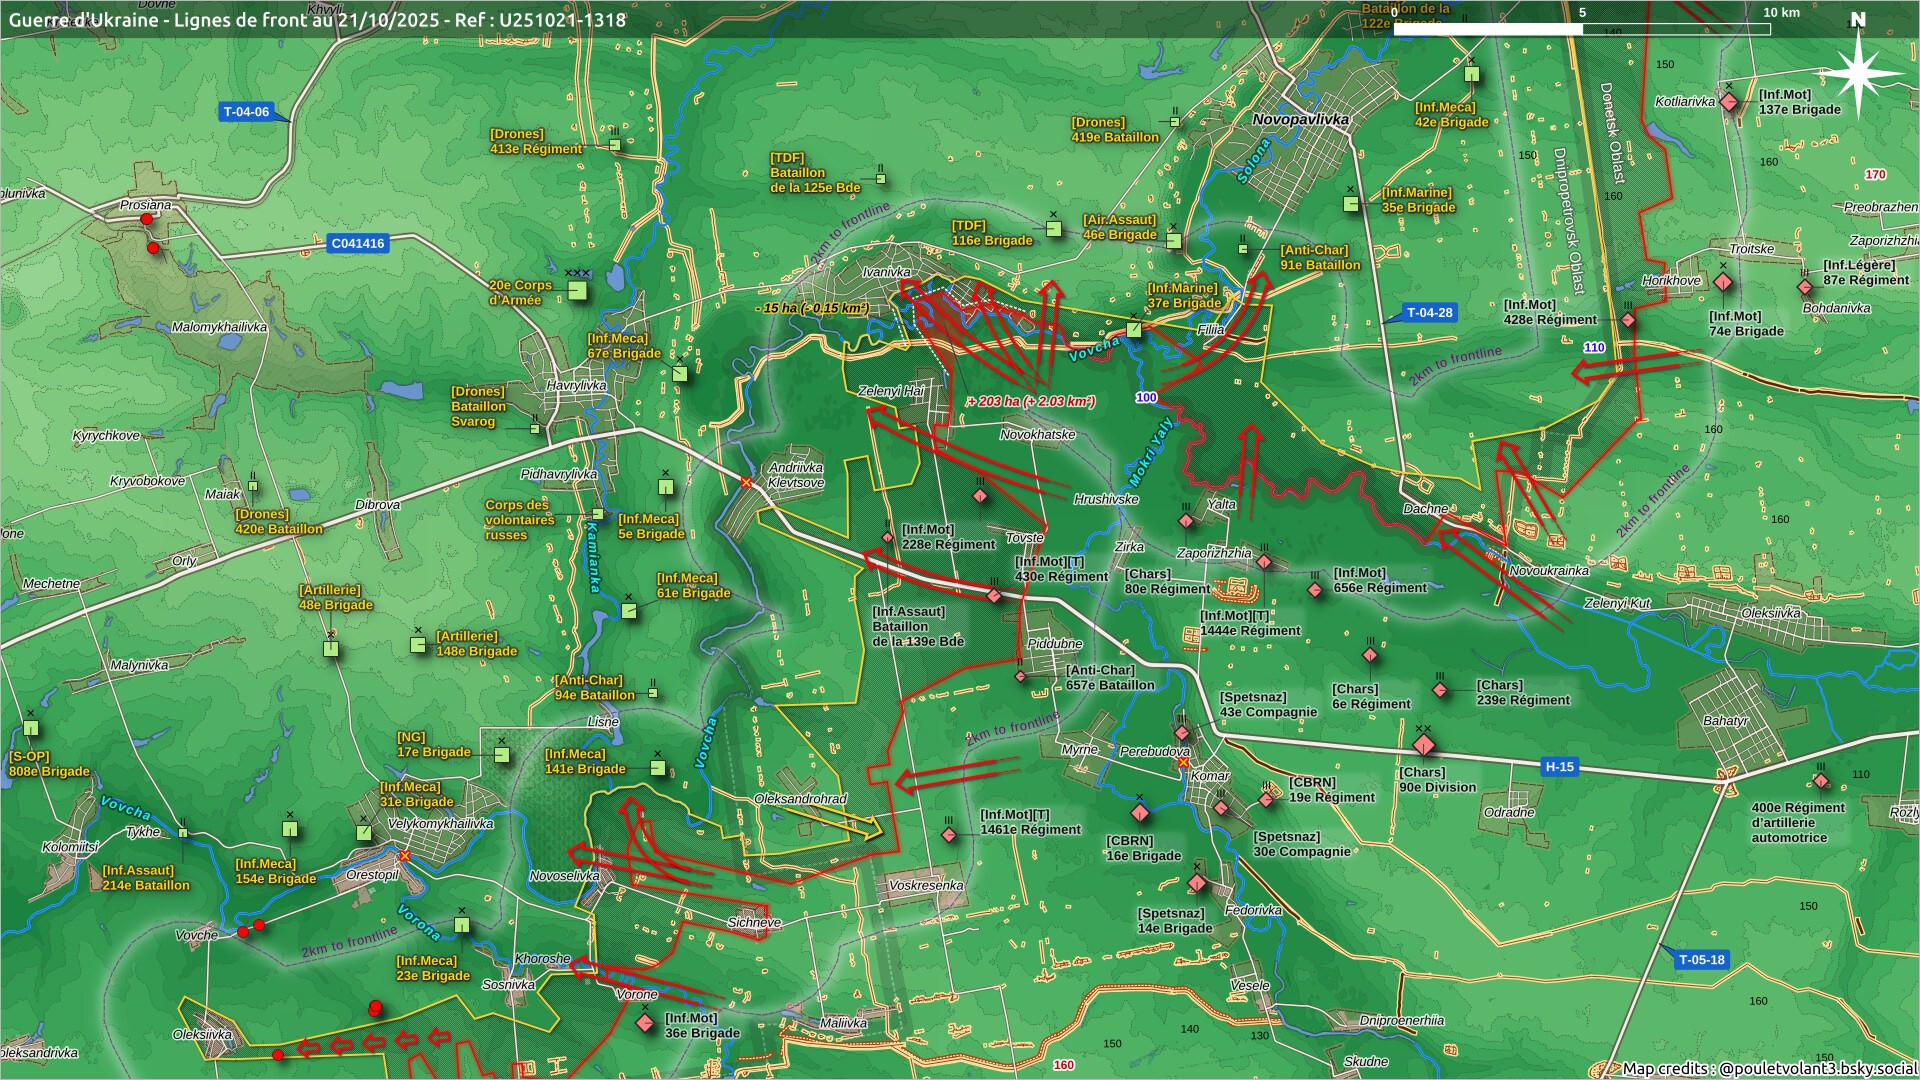Click the T-05-18 road sign

click(1701, 959)
